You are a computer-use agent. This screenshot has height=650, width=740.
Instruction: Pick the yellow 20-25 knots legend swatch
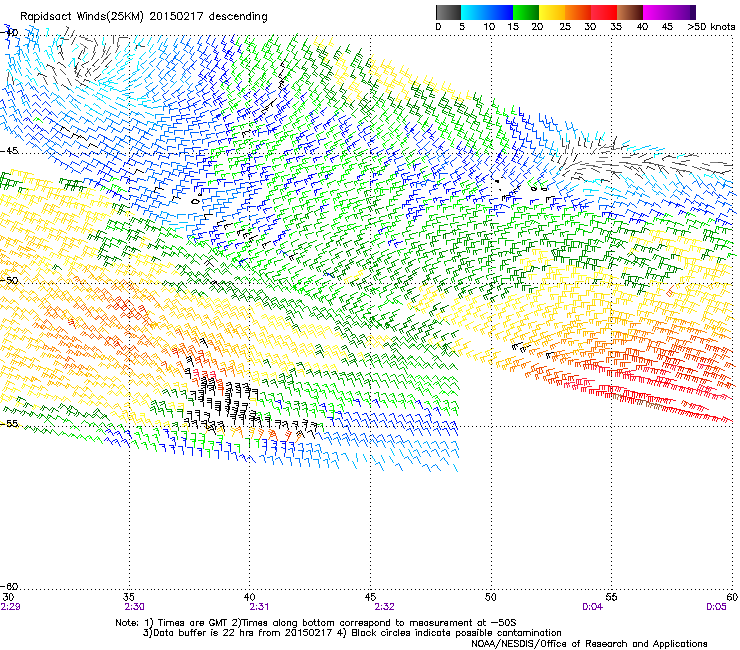pos(552,12)
